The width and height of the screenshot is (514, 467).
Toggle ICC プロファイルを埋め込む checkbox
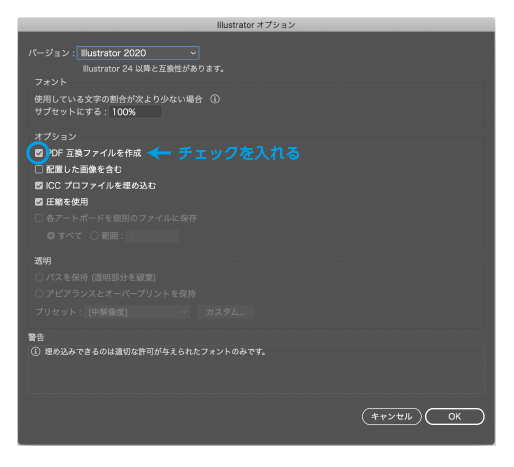[x=39, y=186]
